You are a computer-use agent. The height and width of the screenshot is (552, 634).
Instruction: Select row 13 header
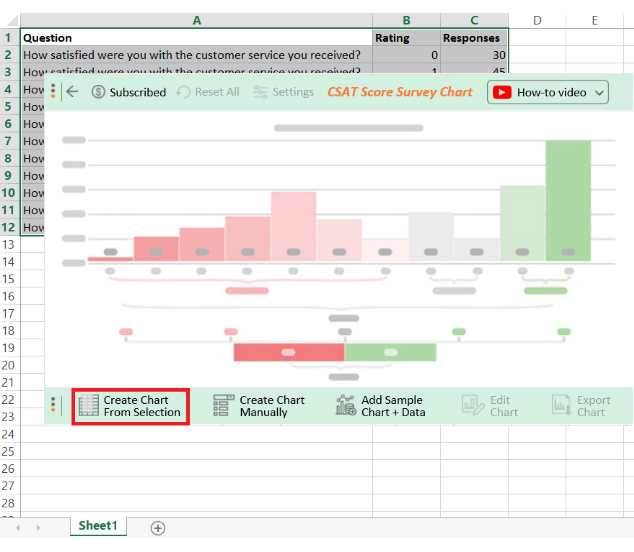[9, 245]
